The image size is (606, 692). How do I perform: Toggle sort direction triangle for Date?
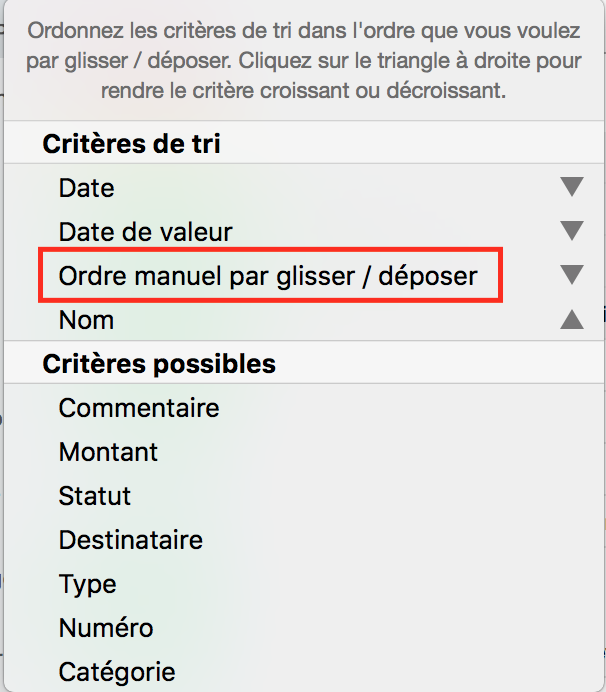tap(571, 187)
